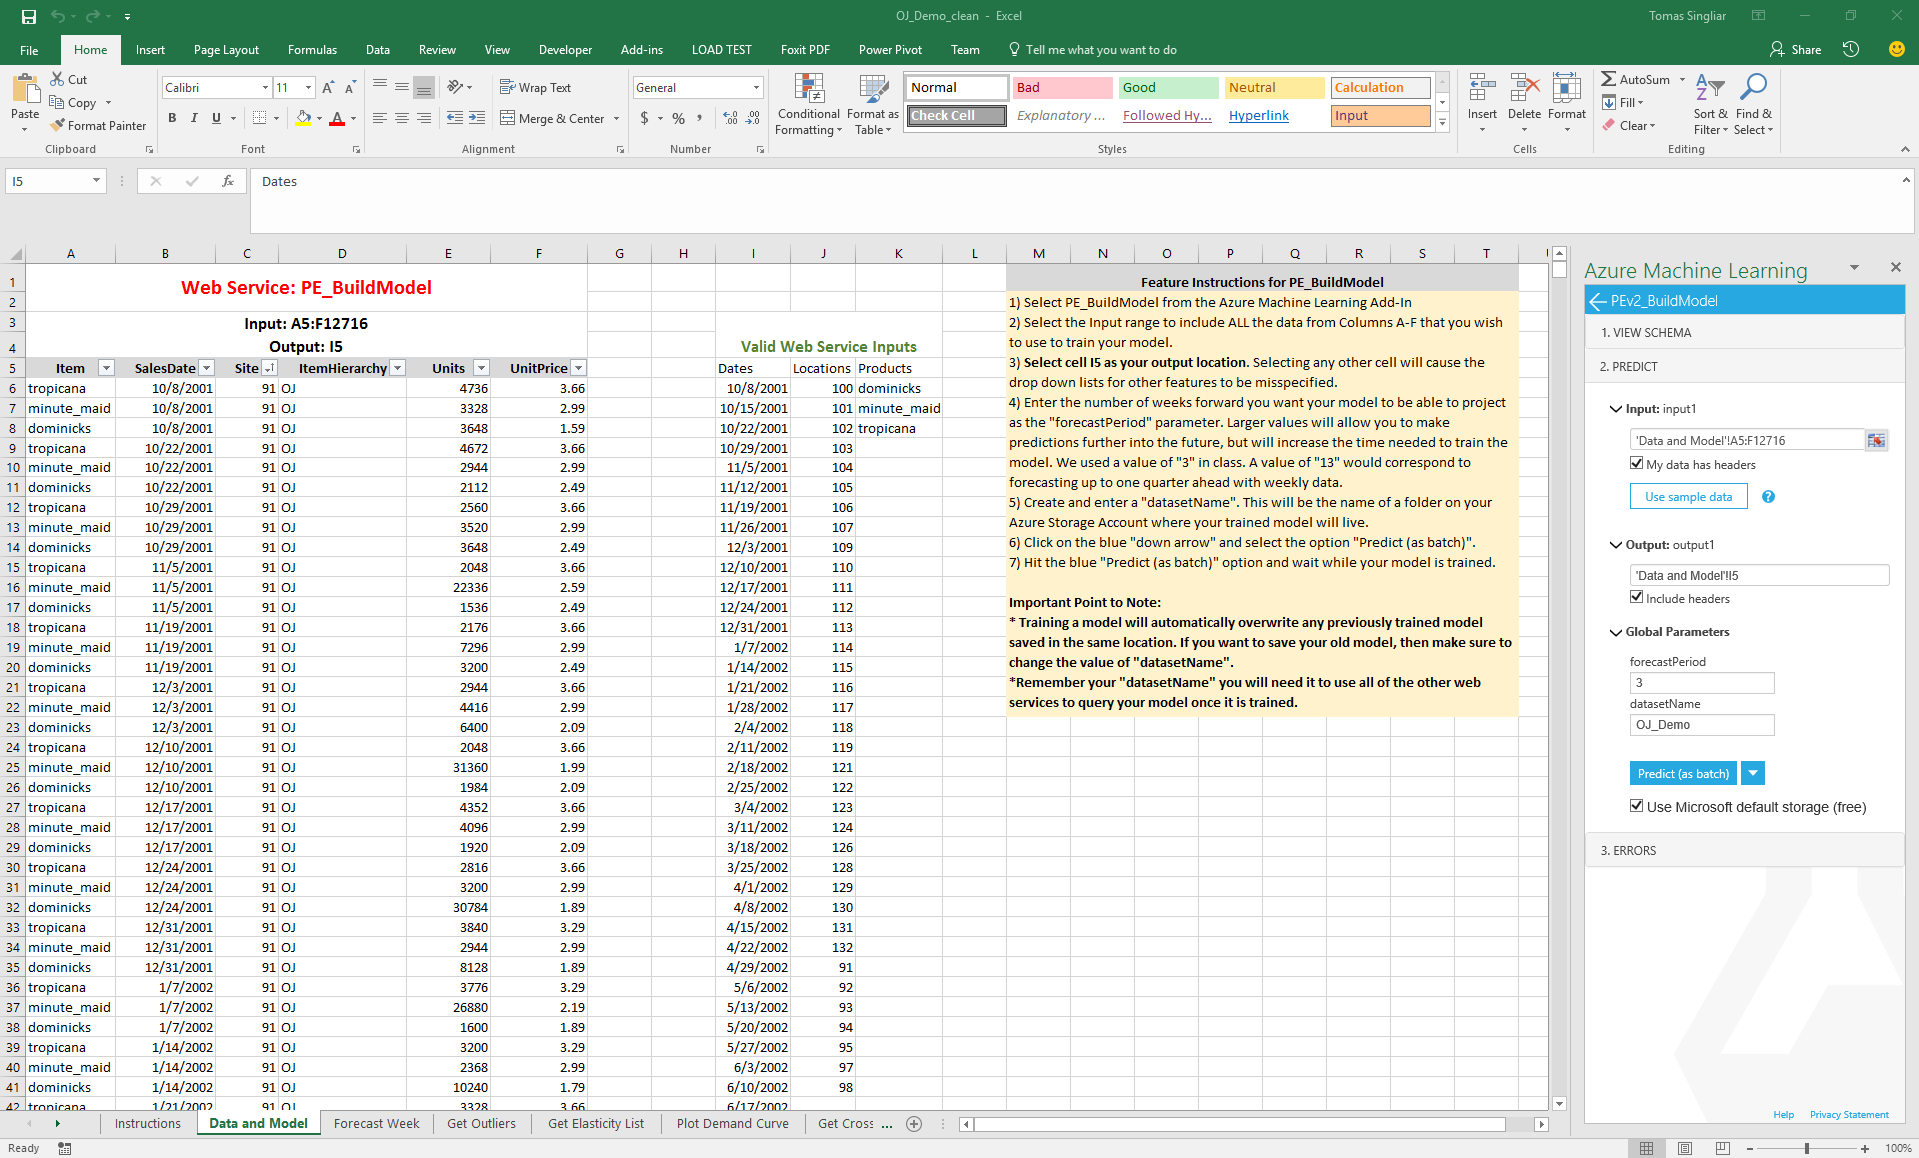Open the Item column filter dropdown
The width and height of the screenshot is (1919, 1158).
point(107,368)
